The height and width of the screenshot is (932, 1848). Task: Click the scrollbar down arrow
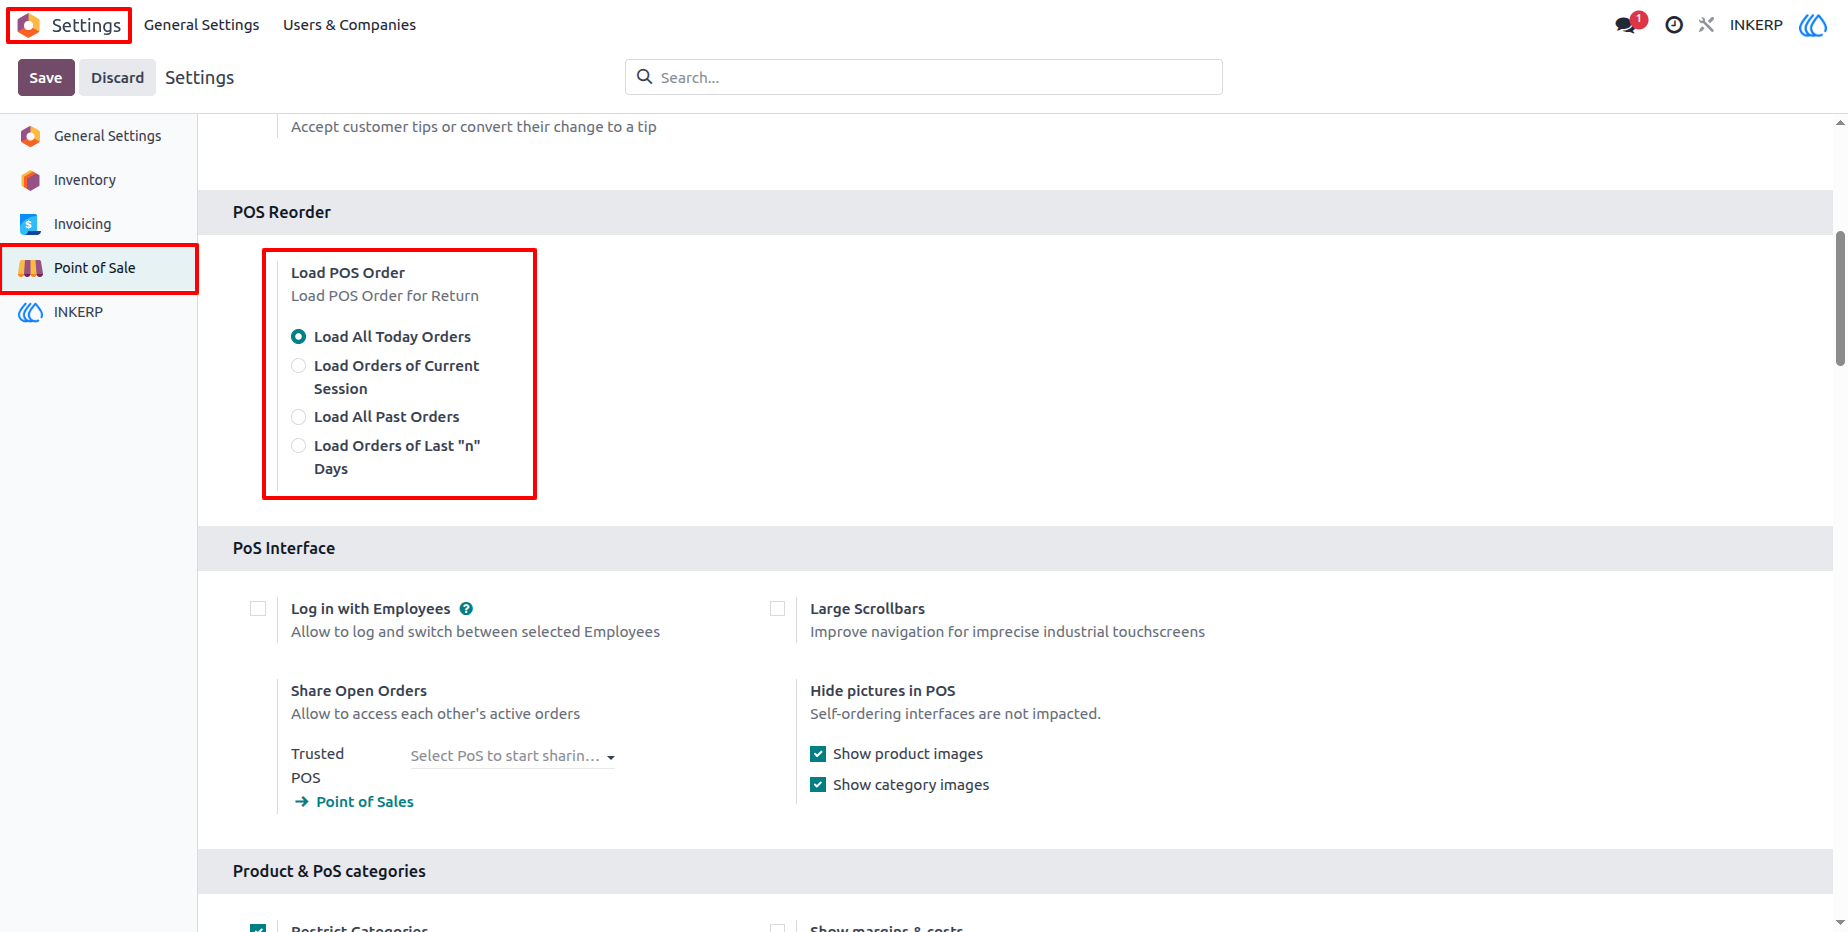(1840, 922)
